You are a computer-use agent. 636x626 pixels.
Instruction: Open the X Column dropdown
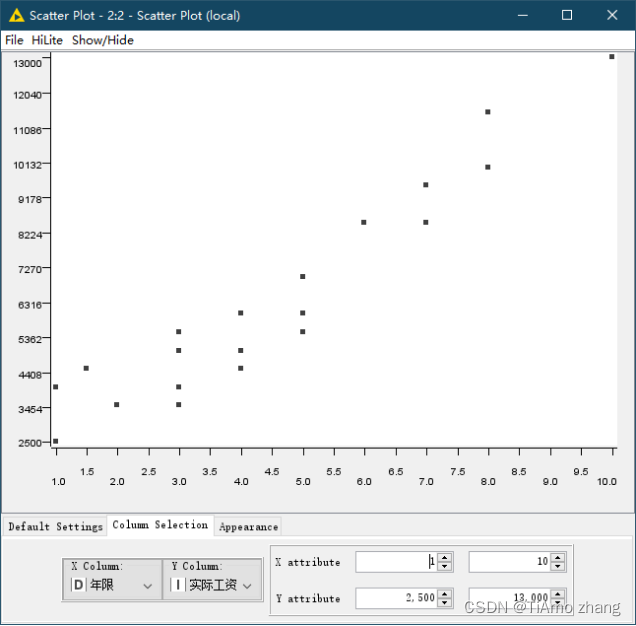point(112,585)
